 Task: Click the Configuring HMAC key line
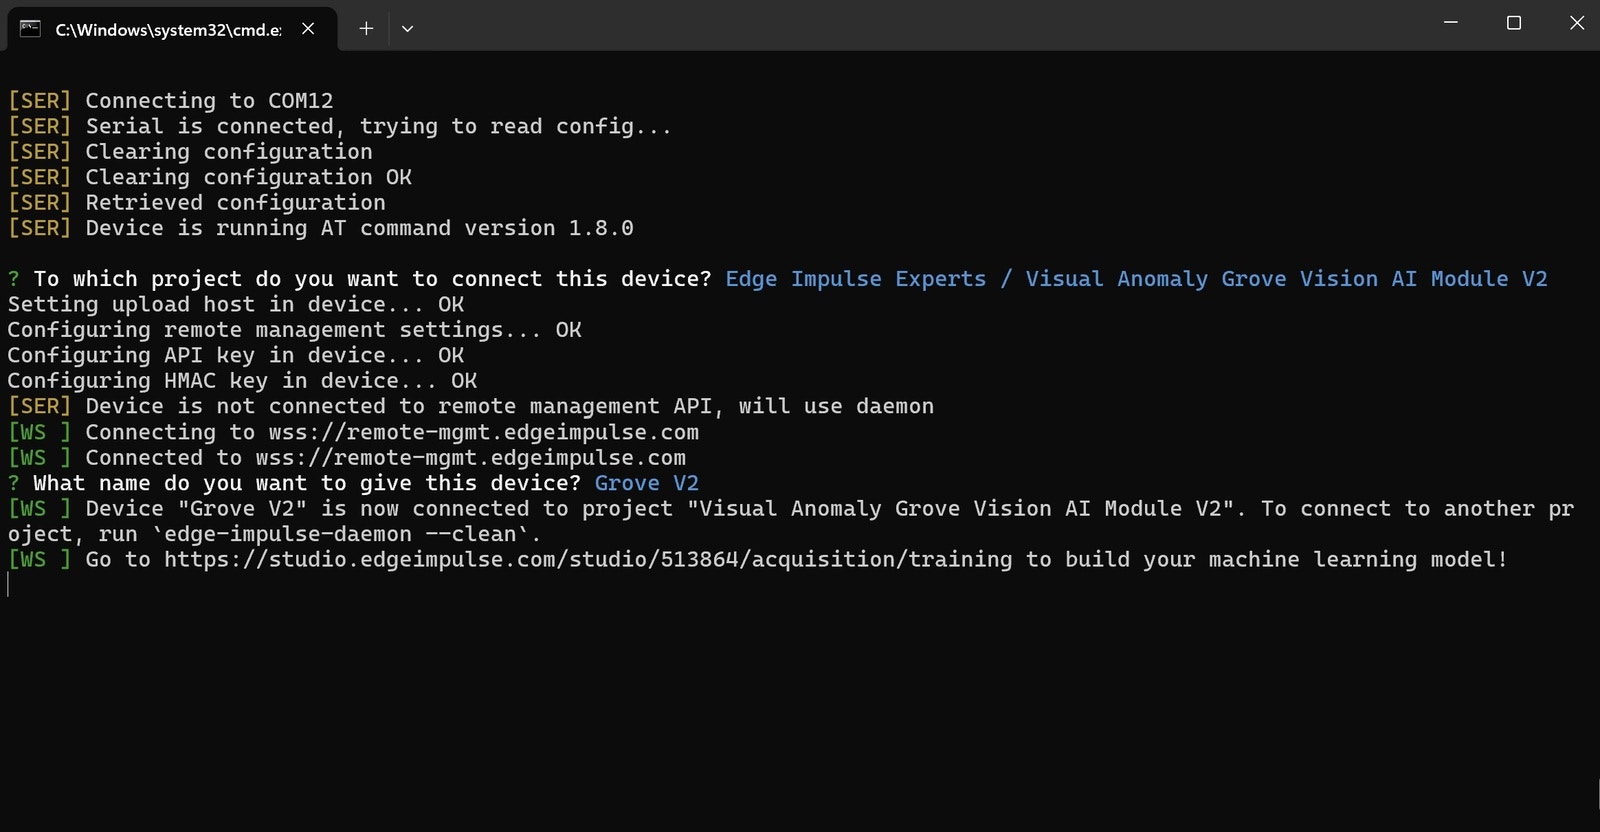tap(243, 381)
